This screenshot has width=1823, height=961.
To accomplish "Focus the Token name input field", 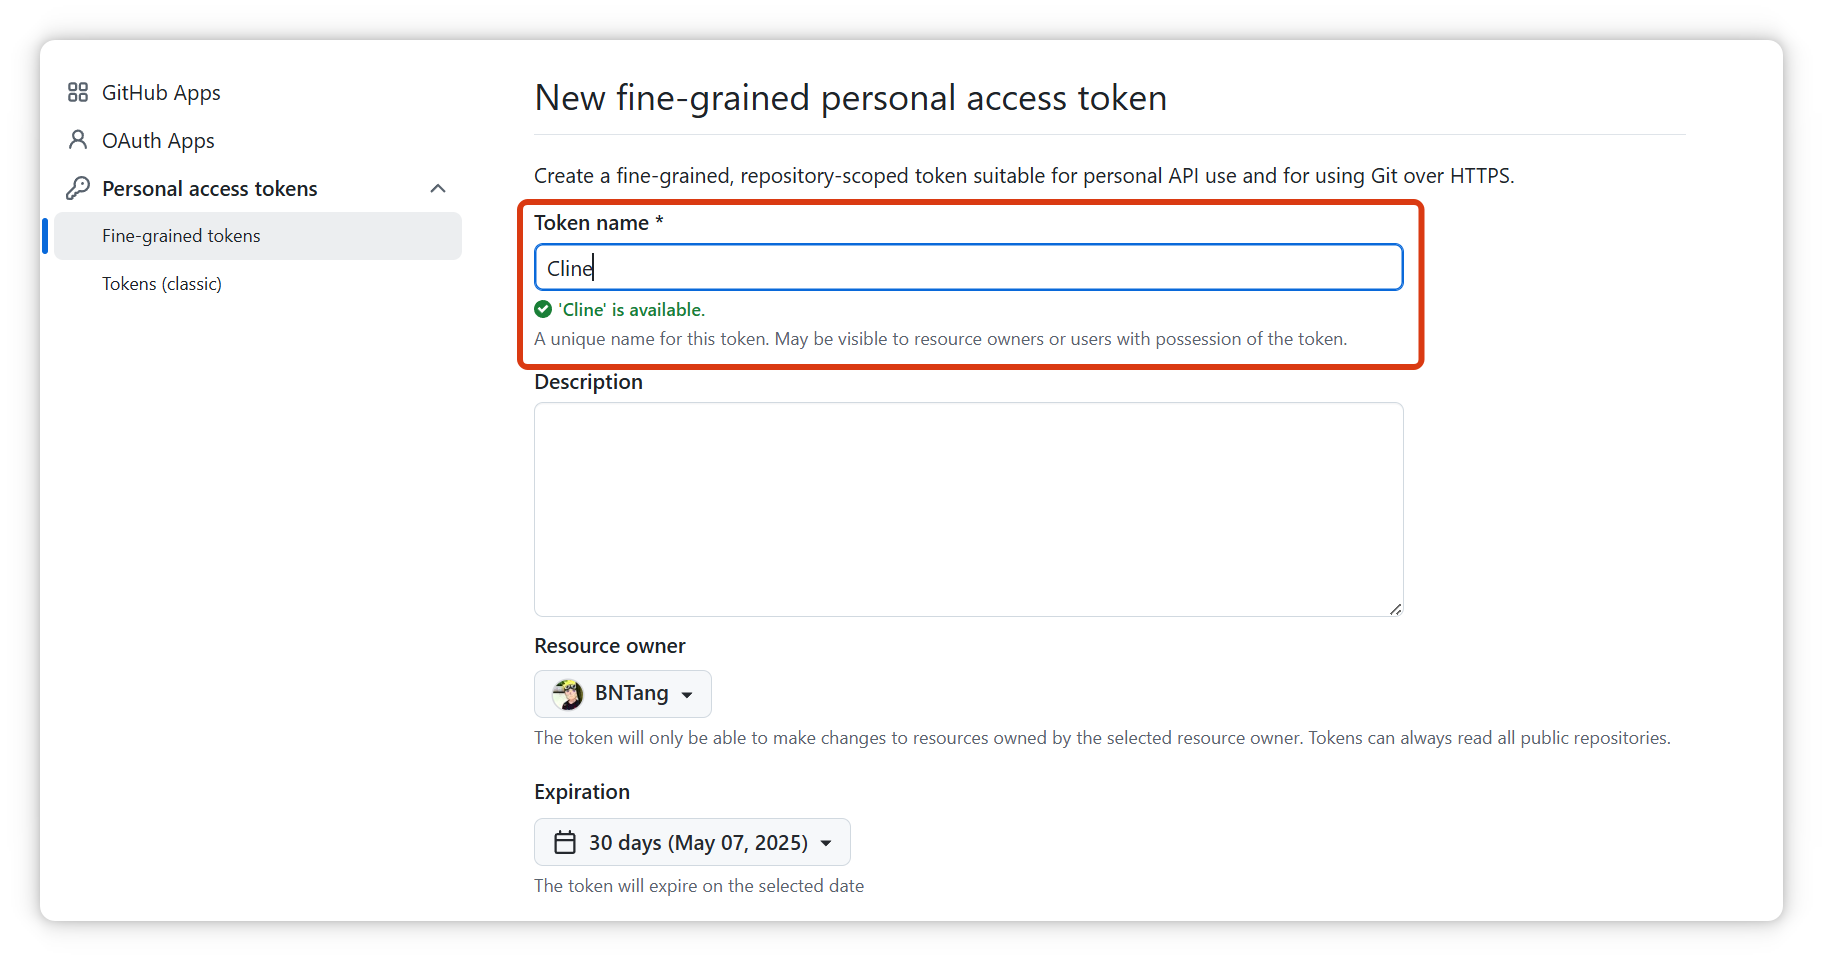I will click(x=968, y=268).
